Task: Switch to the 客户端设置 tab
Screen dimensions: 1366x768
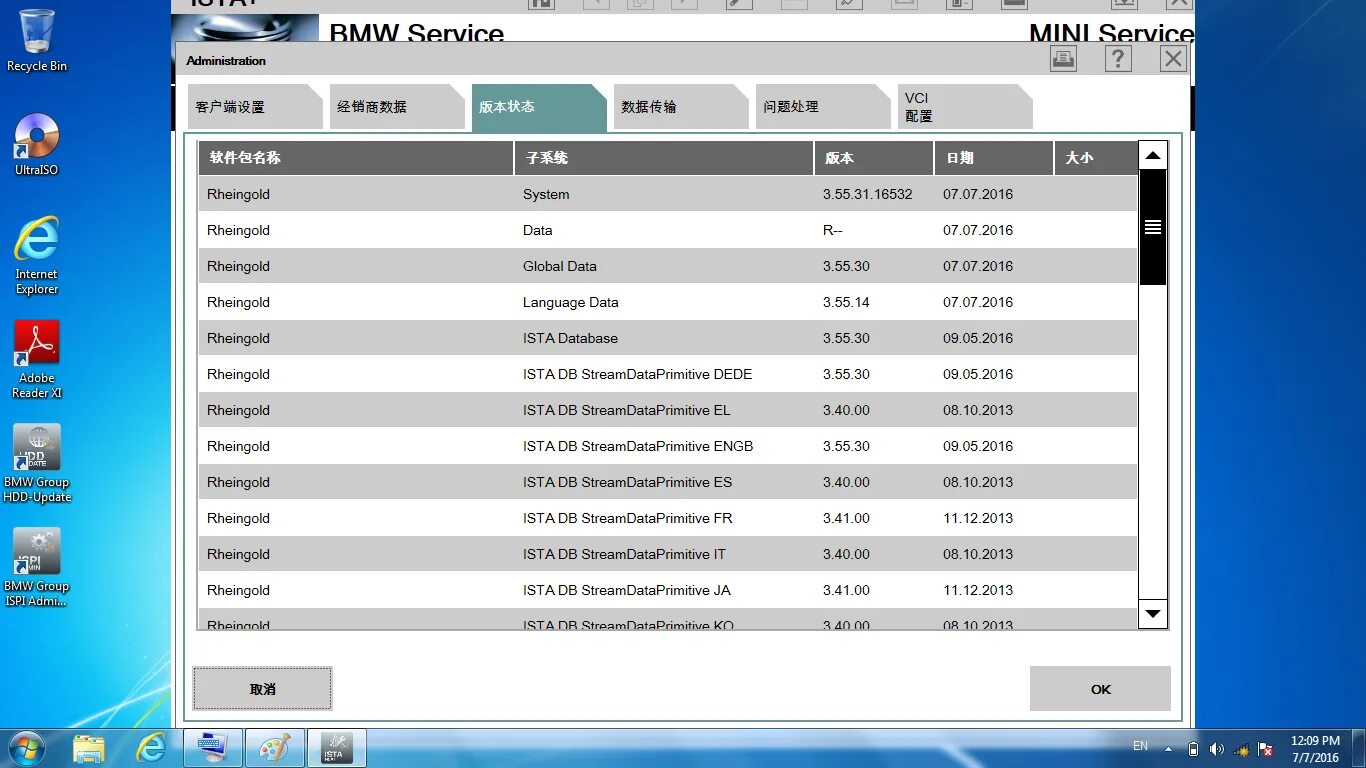Action: tap(255, 107)
